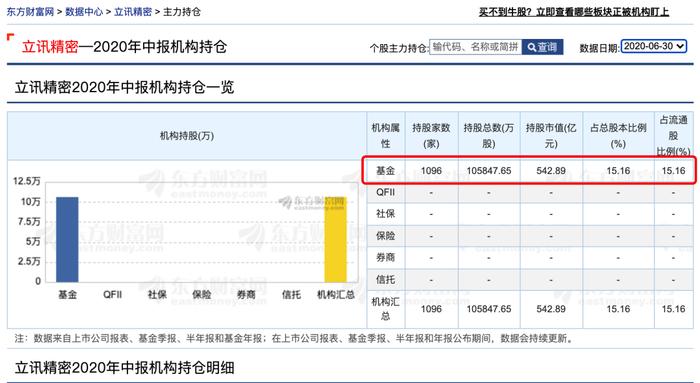Click the stock code search input field

475,47
